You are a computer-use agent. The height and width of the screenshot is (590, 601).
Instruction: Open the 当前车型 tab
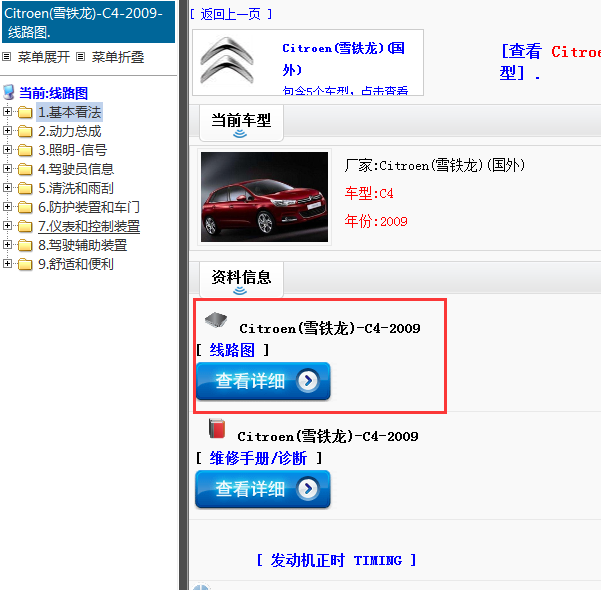[x=241, y=123]
